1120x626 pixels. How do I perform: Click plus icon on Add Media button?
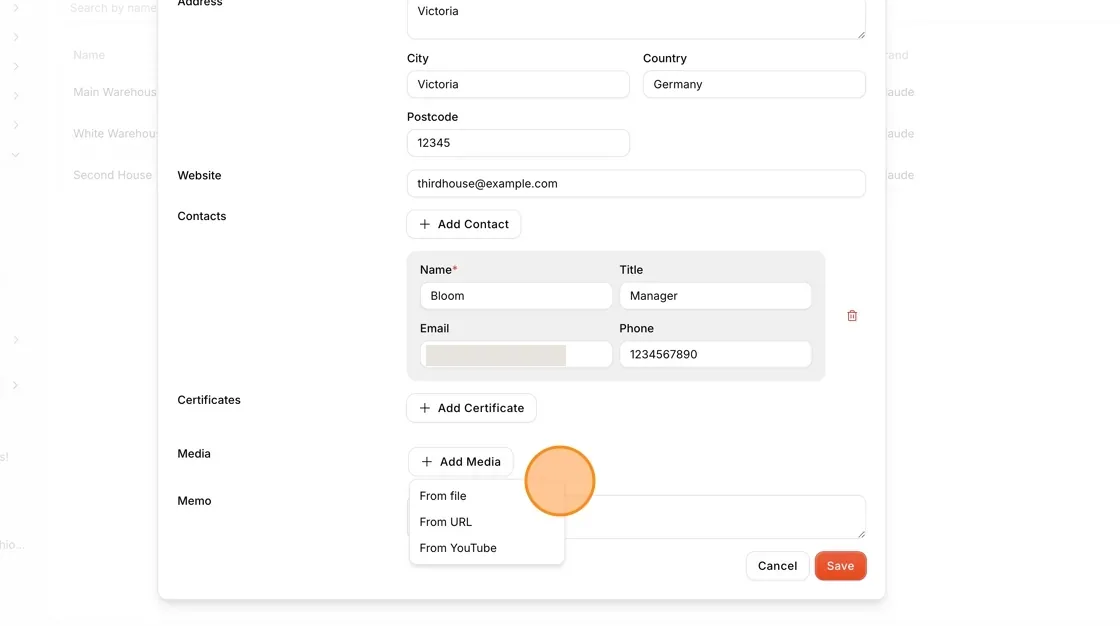pos(426,462)
